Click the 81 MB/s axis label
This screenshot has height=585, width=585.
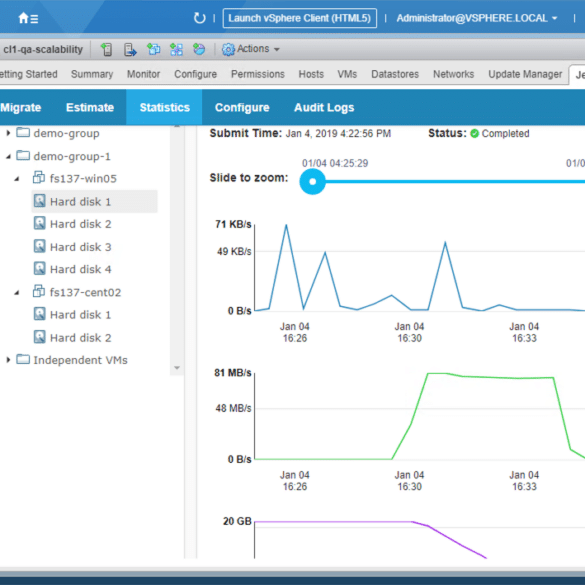[233, 373]
